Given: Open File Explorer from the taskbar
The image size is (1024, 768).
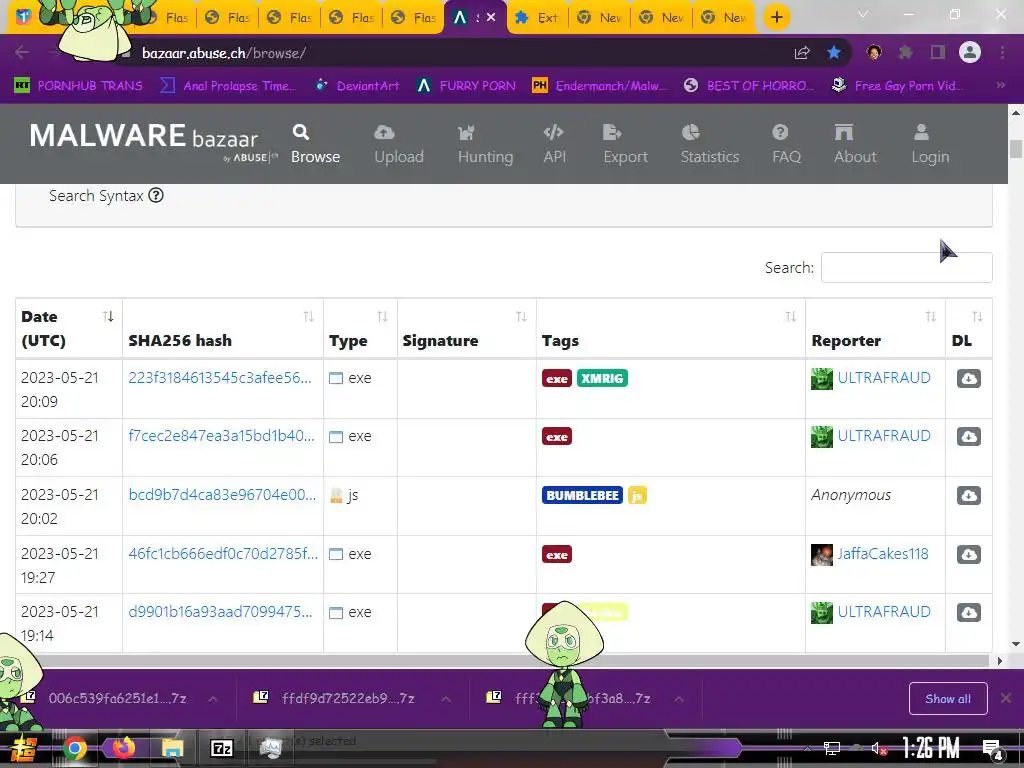Looking at the screenshot, I should click(x=172, y=748).
